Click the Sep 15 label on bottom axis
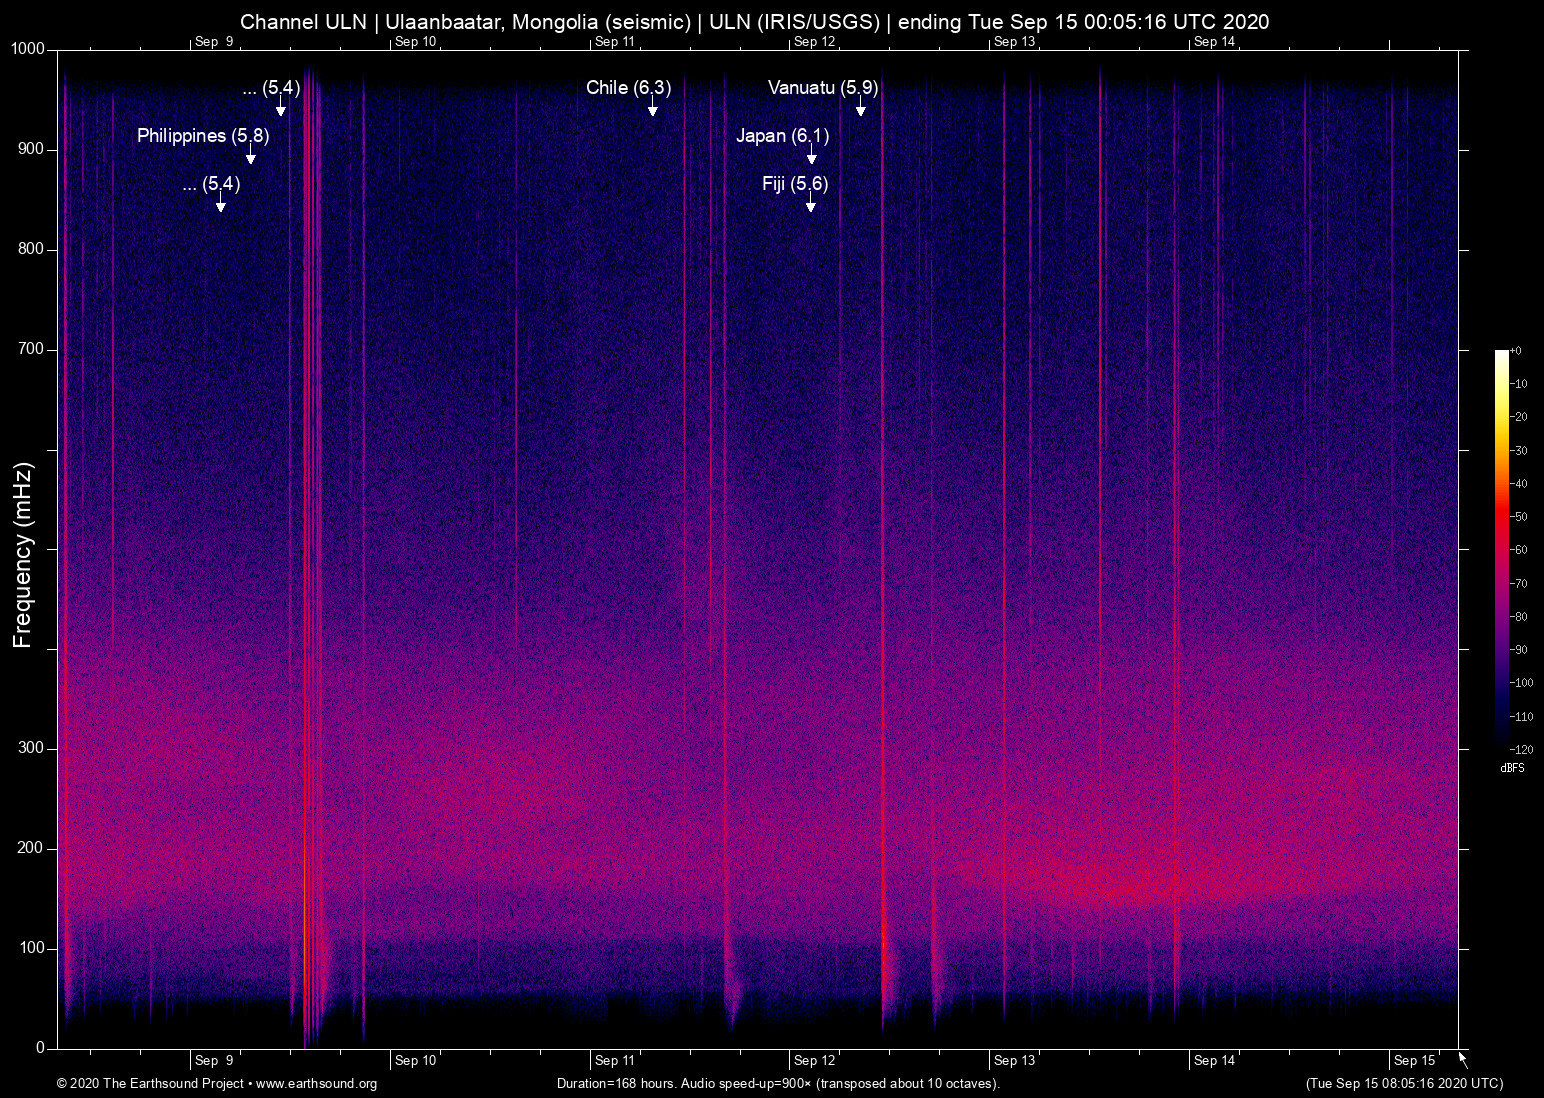Screen dimensions: 1544x1098 point(1414,1060)
